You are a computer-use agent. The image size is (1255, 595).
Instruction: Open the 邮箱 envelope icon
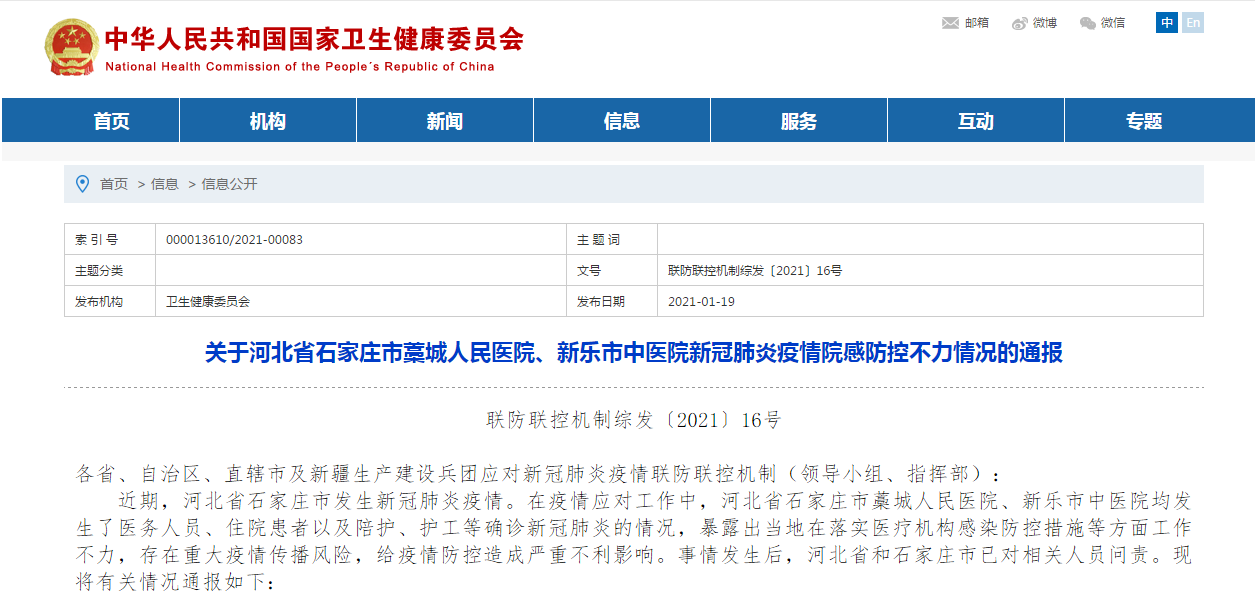pos(950,23)
